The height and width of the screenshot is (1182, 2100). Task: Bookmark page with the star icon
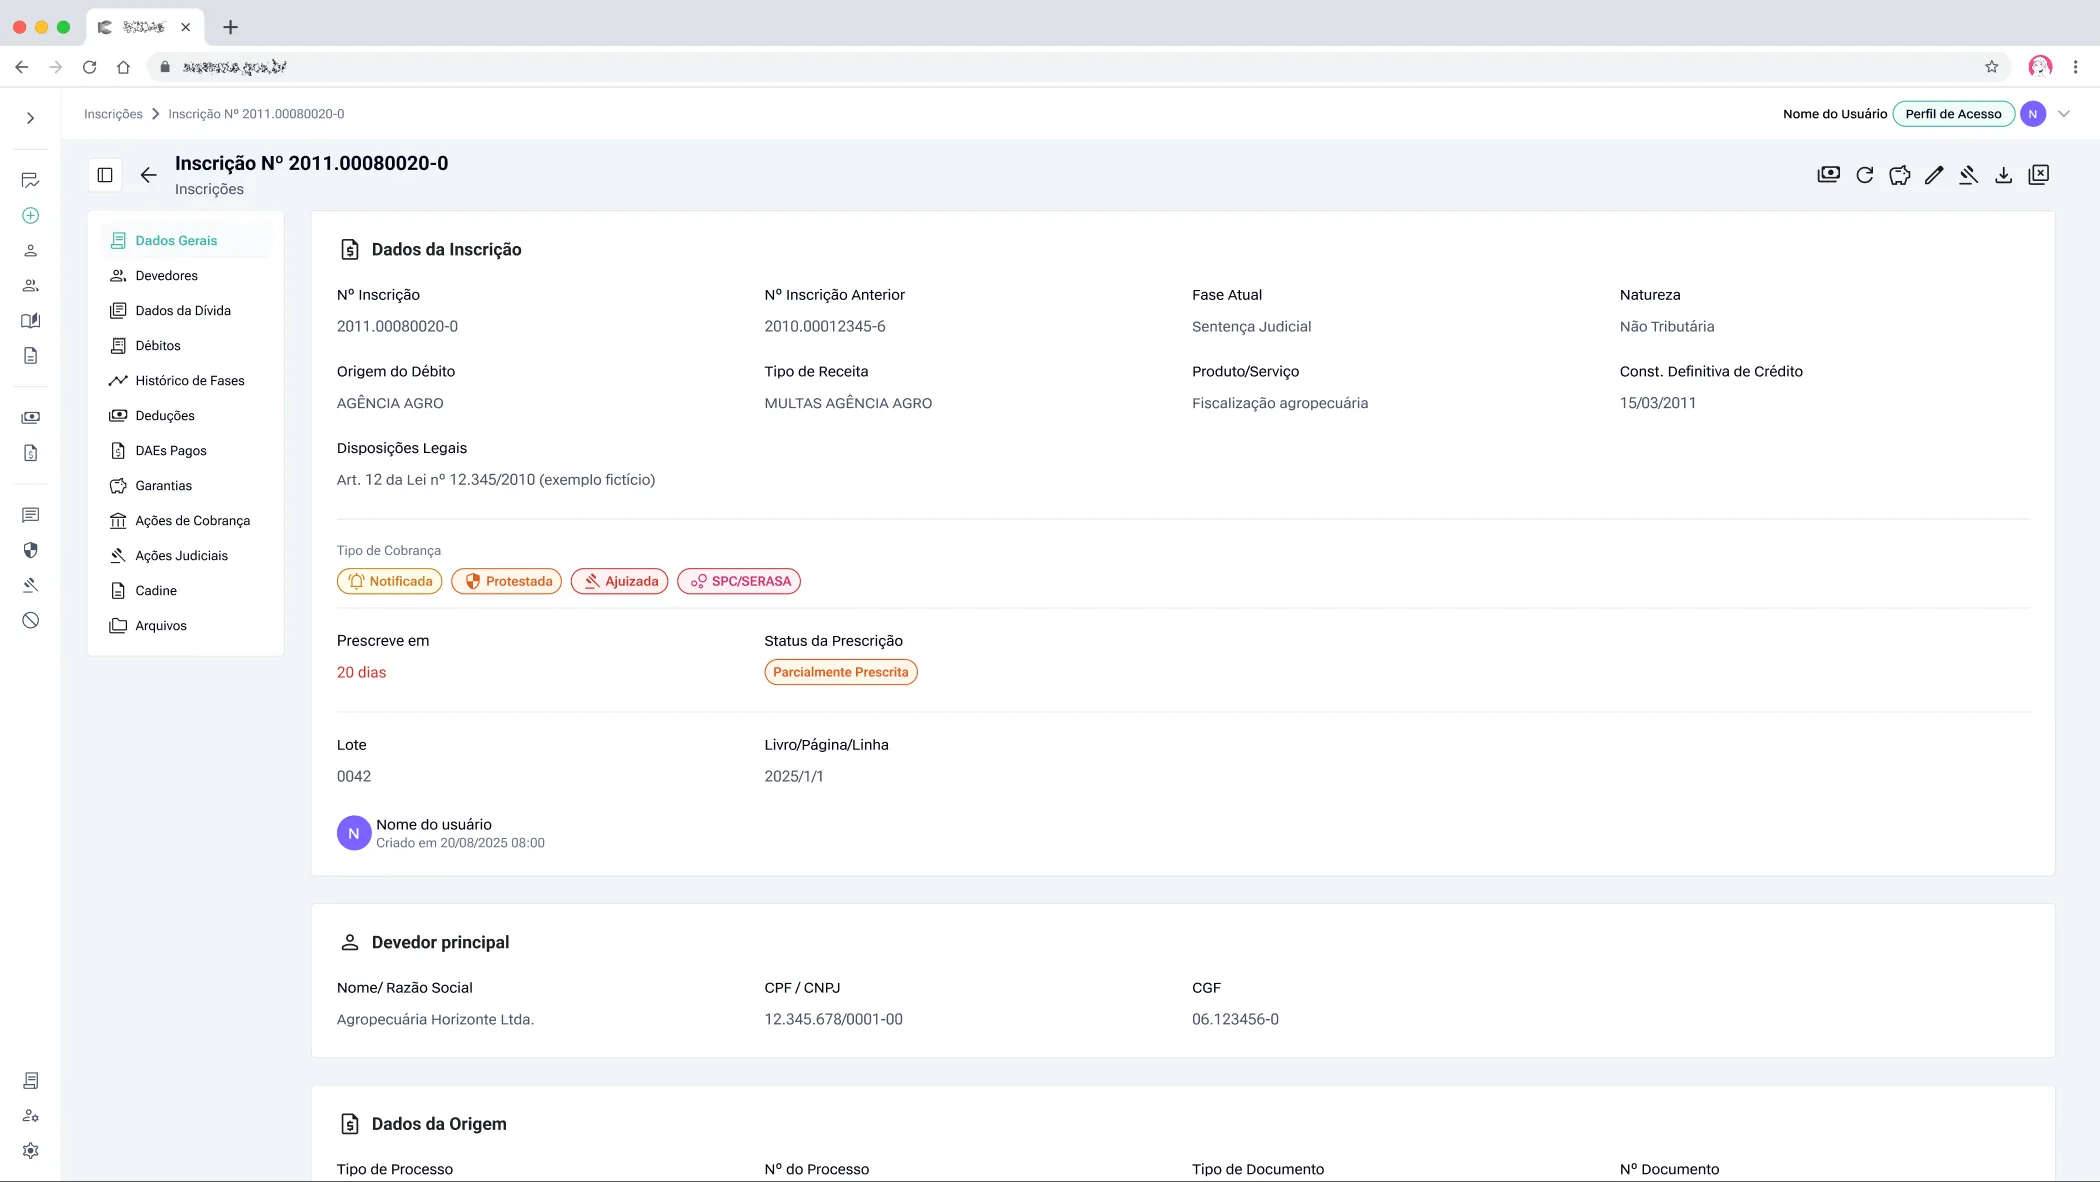(x=1992, y=67)
